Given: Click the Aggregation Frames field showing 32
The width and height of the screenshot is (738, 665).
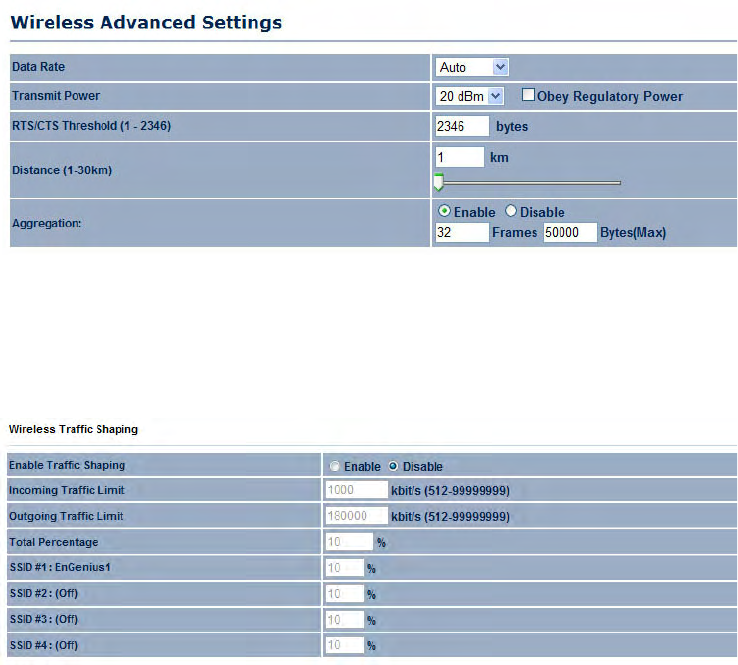Looking at the screenshot, I should tap(462, 232).
